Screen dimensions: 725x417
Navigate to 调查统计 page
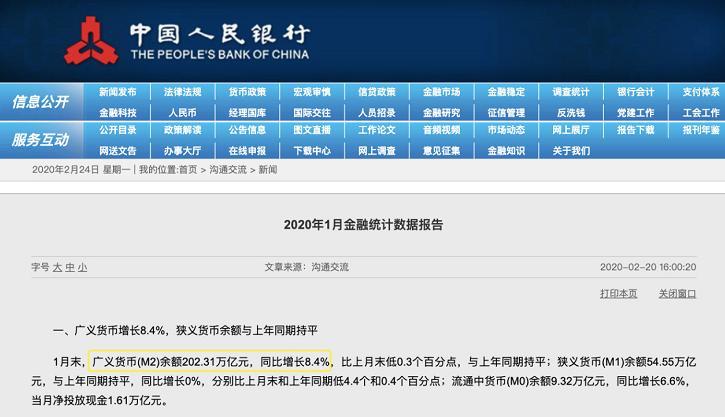click(571, 92)
